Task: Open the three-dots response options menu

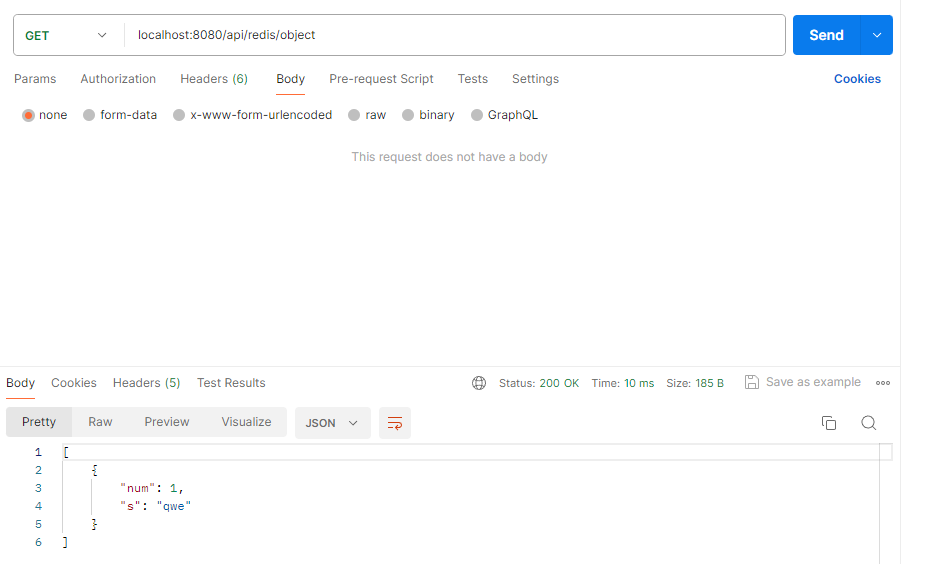Action: [883, 383]
